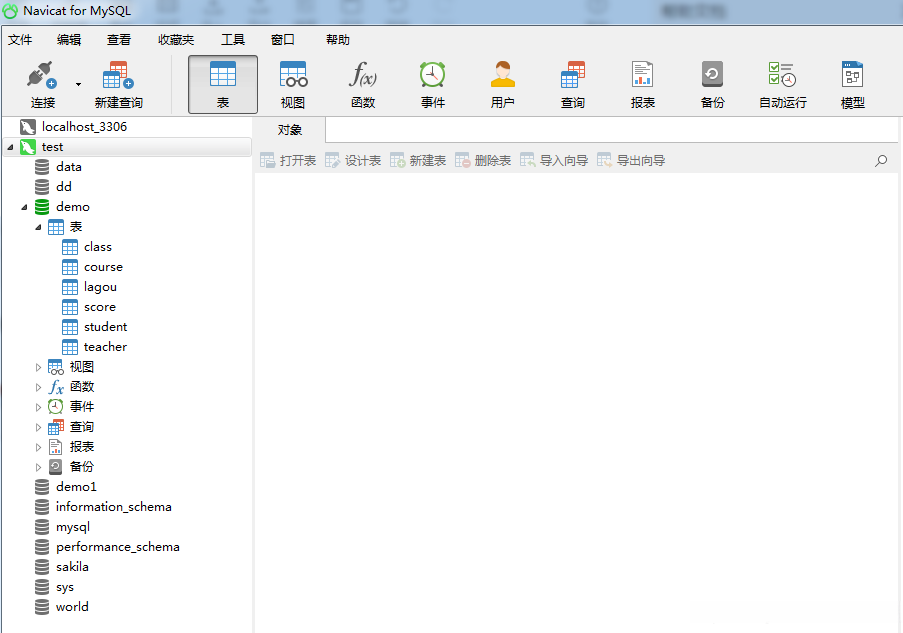Select the sys database
This screenshot has width=903, height=633.
click(x=64, y=587)
